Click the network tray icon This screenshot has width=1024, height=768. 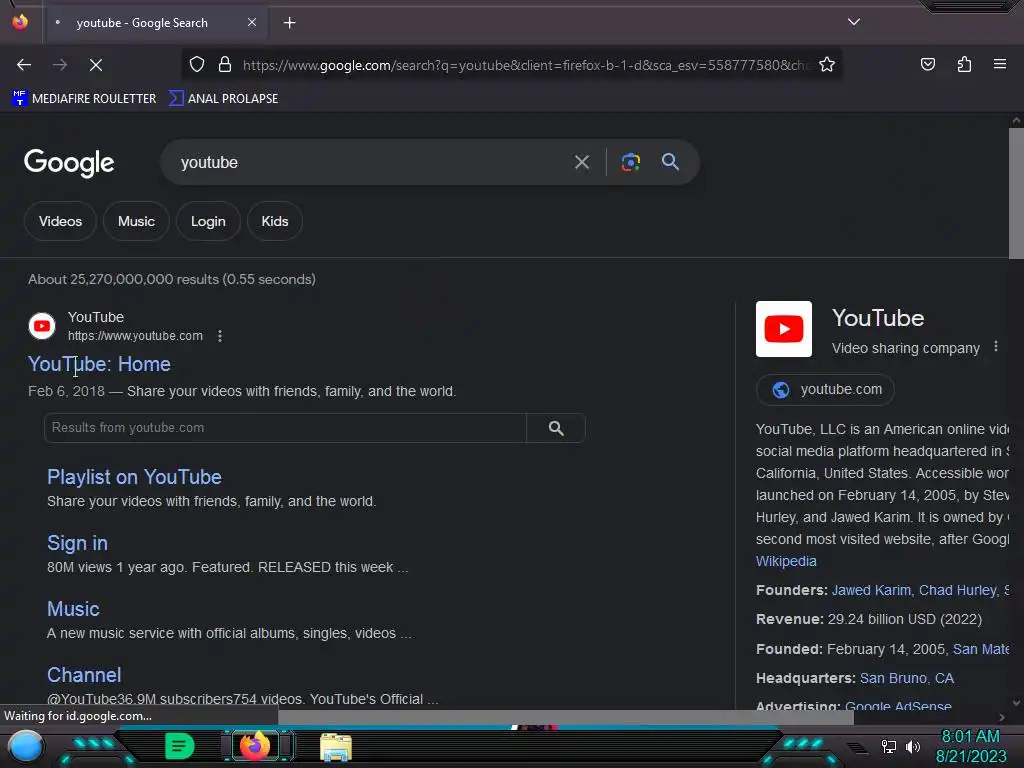[x=888, y=746]
